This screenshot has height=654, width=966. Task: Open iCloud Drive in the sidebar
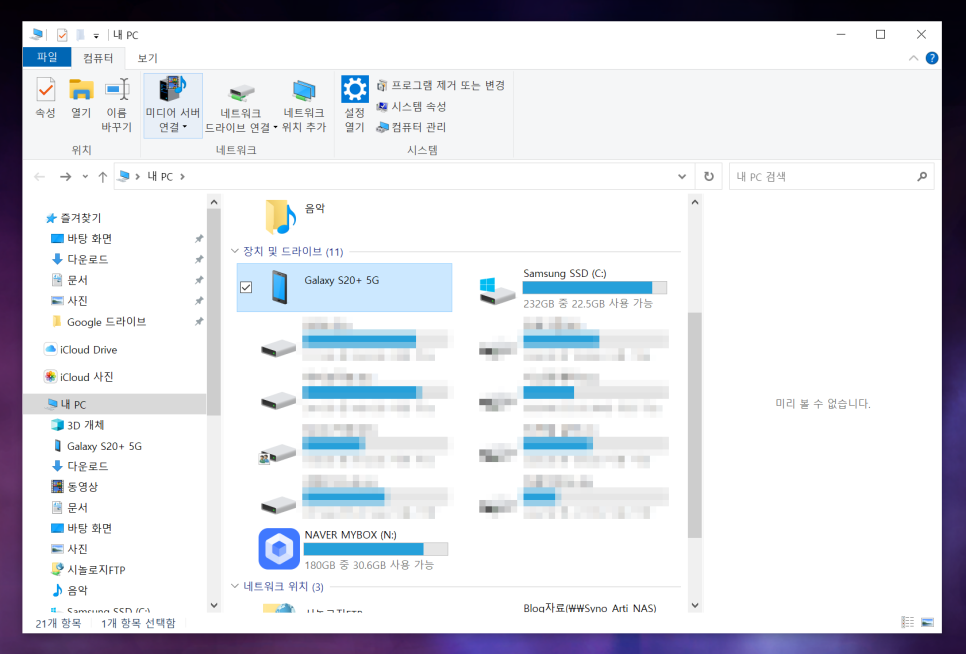coord(81,350)
